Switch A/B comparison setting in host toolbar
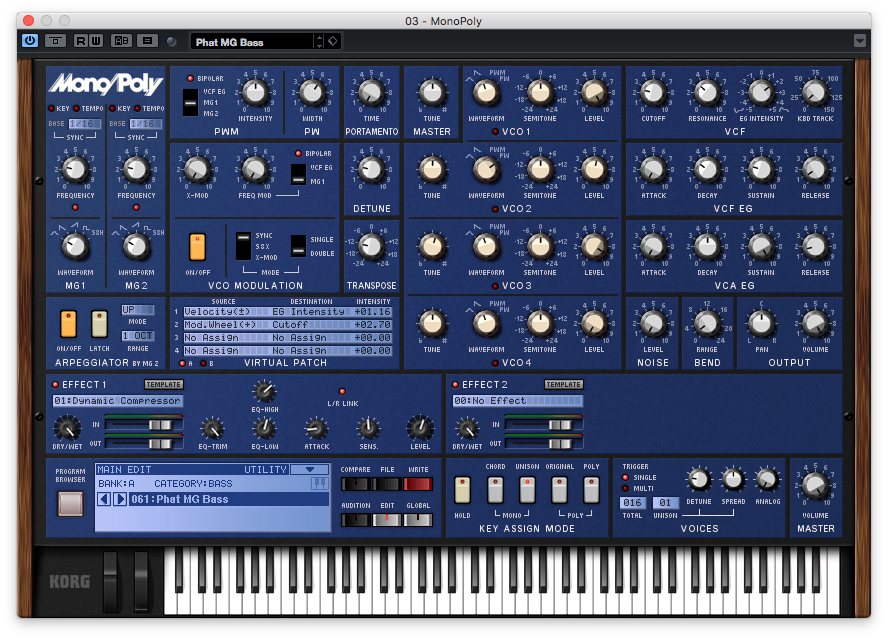Image resolution: width=888 pixels, height=639 pixels. 121,41
